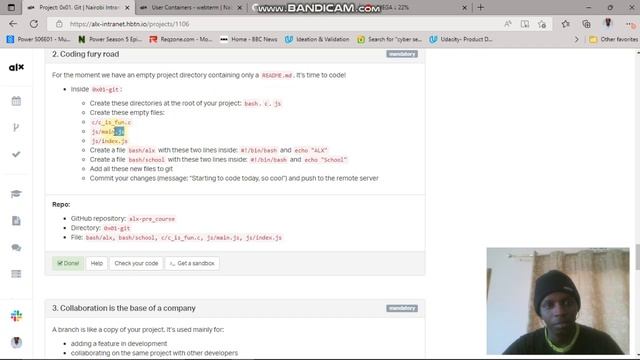Open immersive reader icon in address bar
Viewport: 640px width, 360px height.
pos(525,24)
